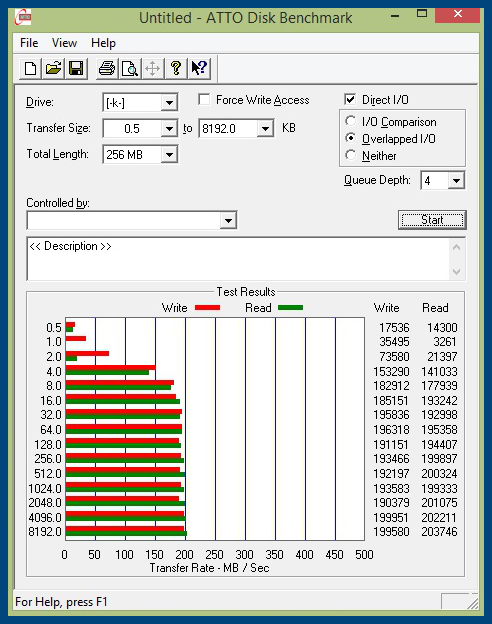The height and width of the screenshot is (624, 492).
Task: Click the New document toolbar icon
Action: pyautogui.click(x=30, y=68)
